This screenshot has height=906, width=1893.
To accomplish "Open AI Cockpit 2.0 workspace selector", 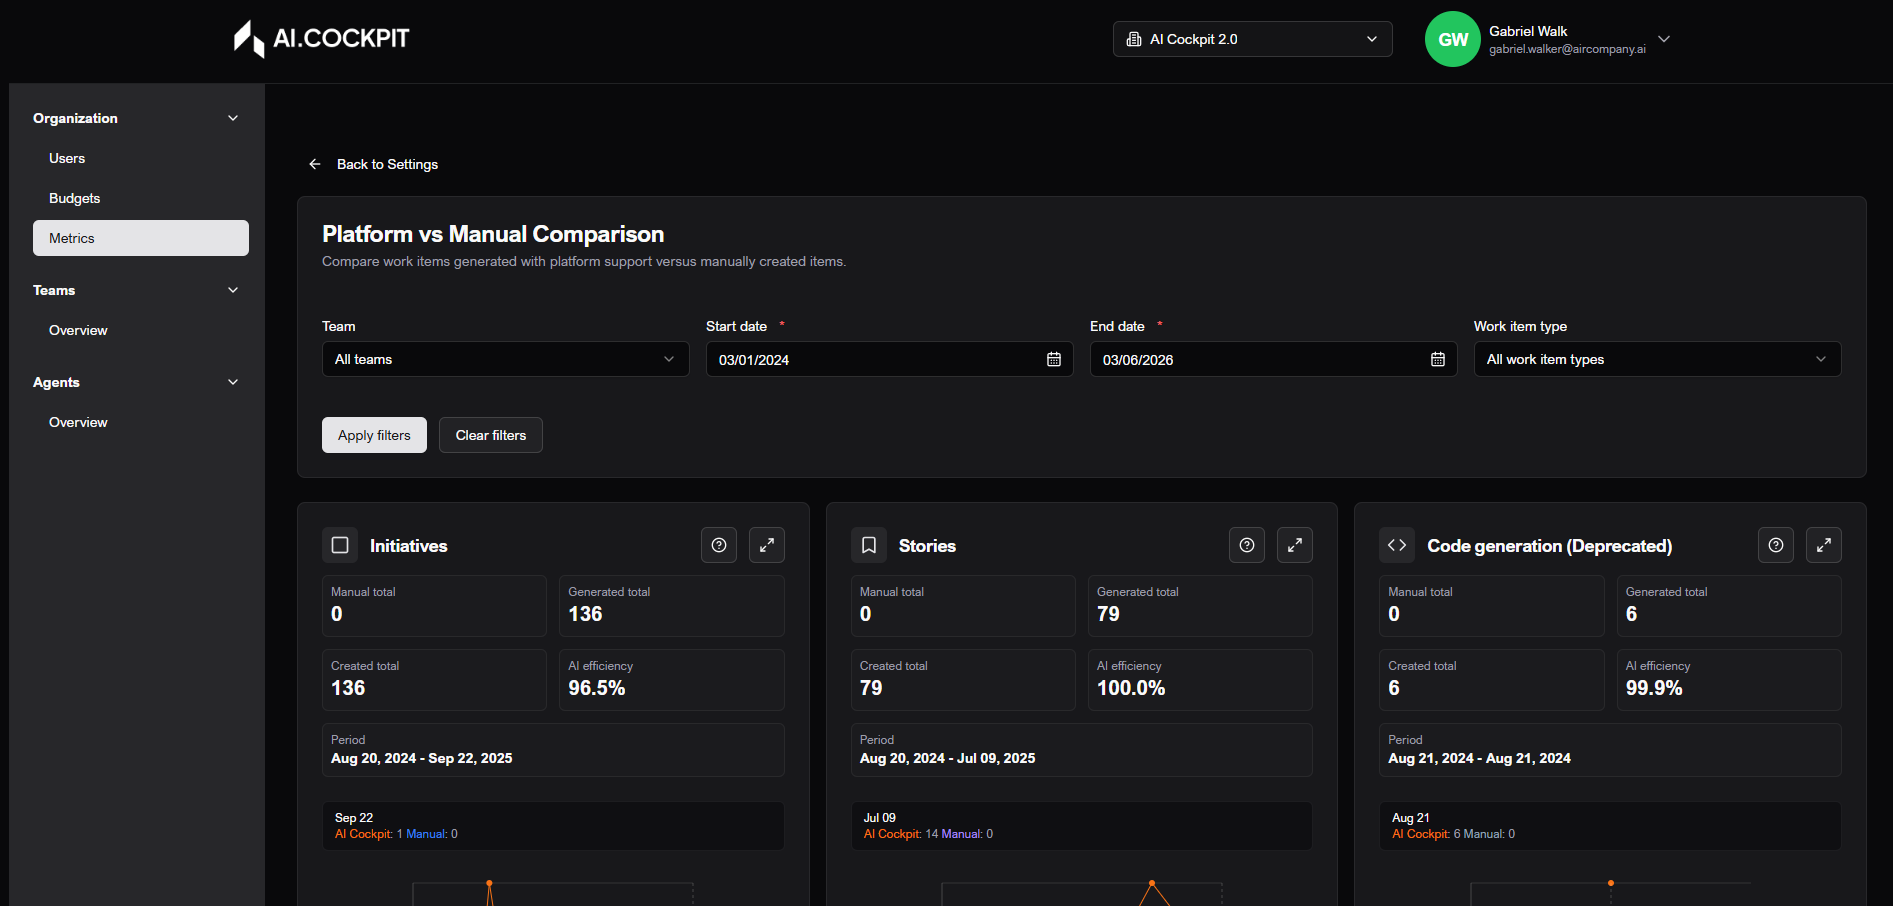I will [x=1251, y=39].
